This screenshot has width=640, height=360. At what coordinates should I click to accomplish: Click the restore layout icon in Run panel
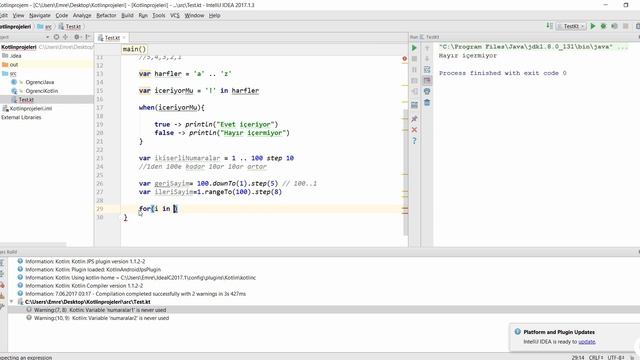pos(414,105)
